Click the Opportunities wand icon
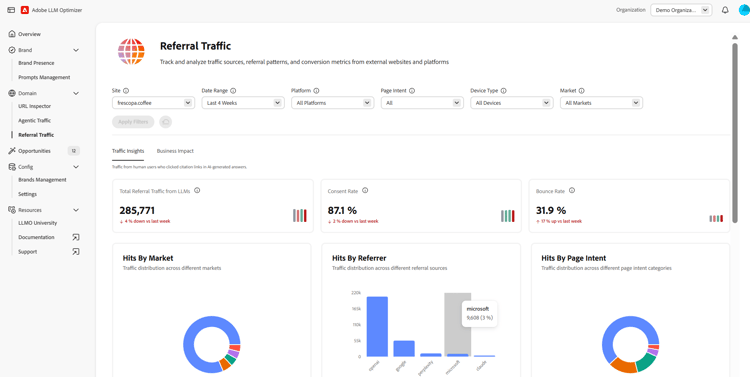 pos(12,151)
